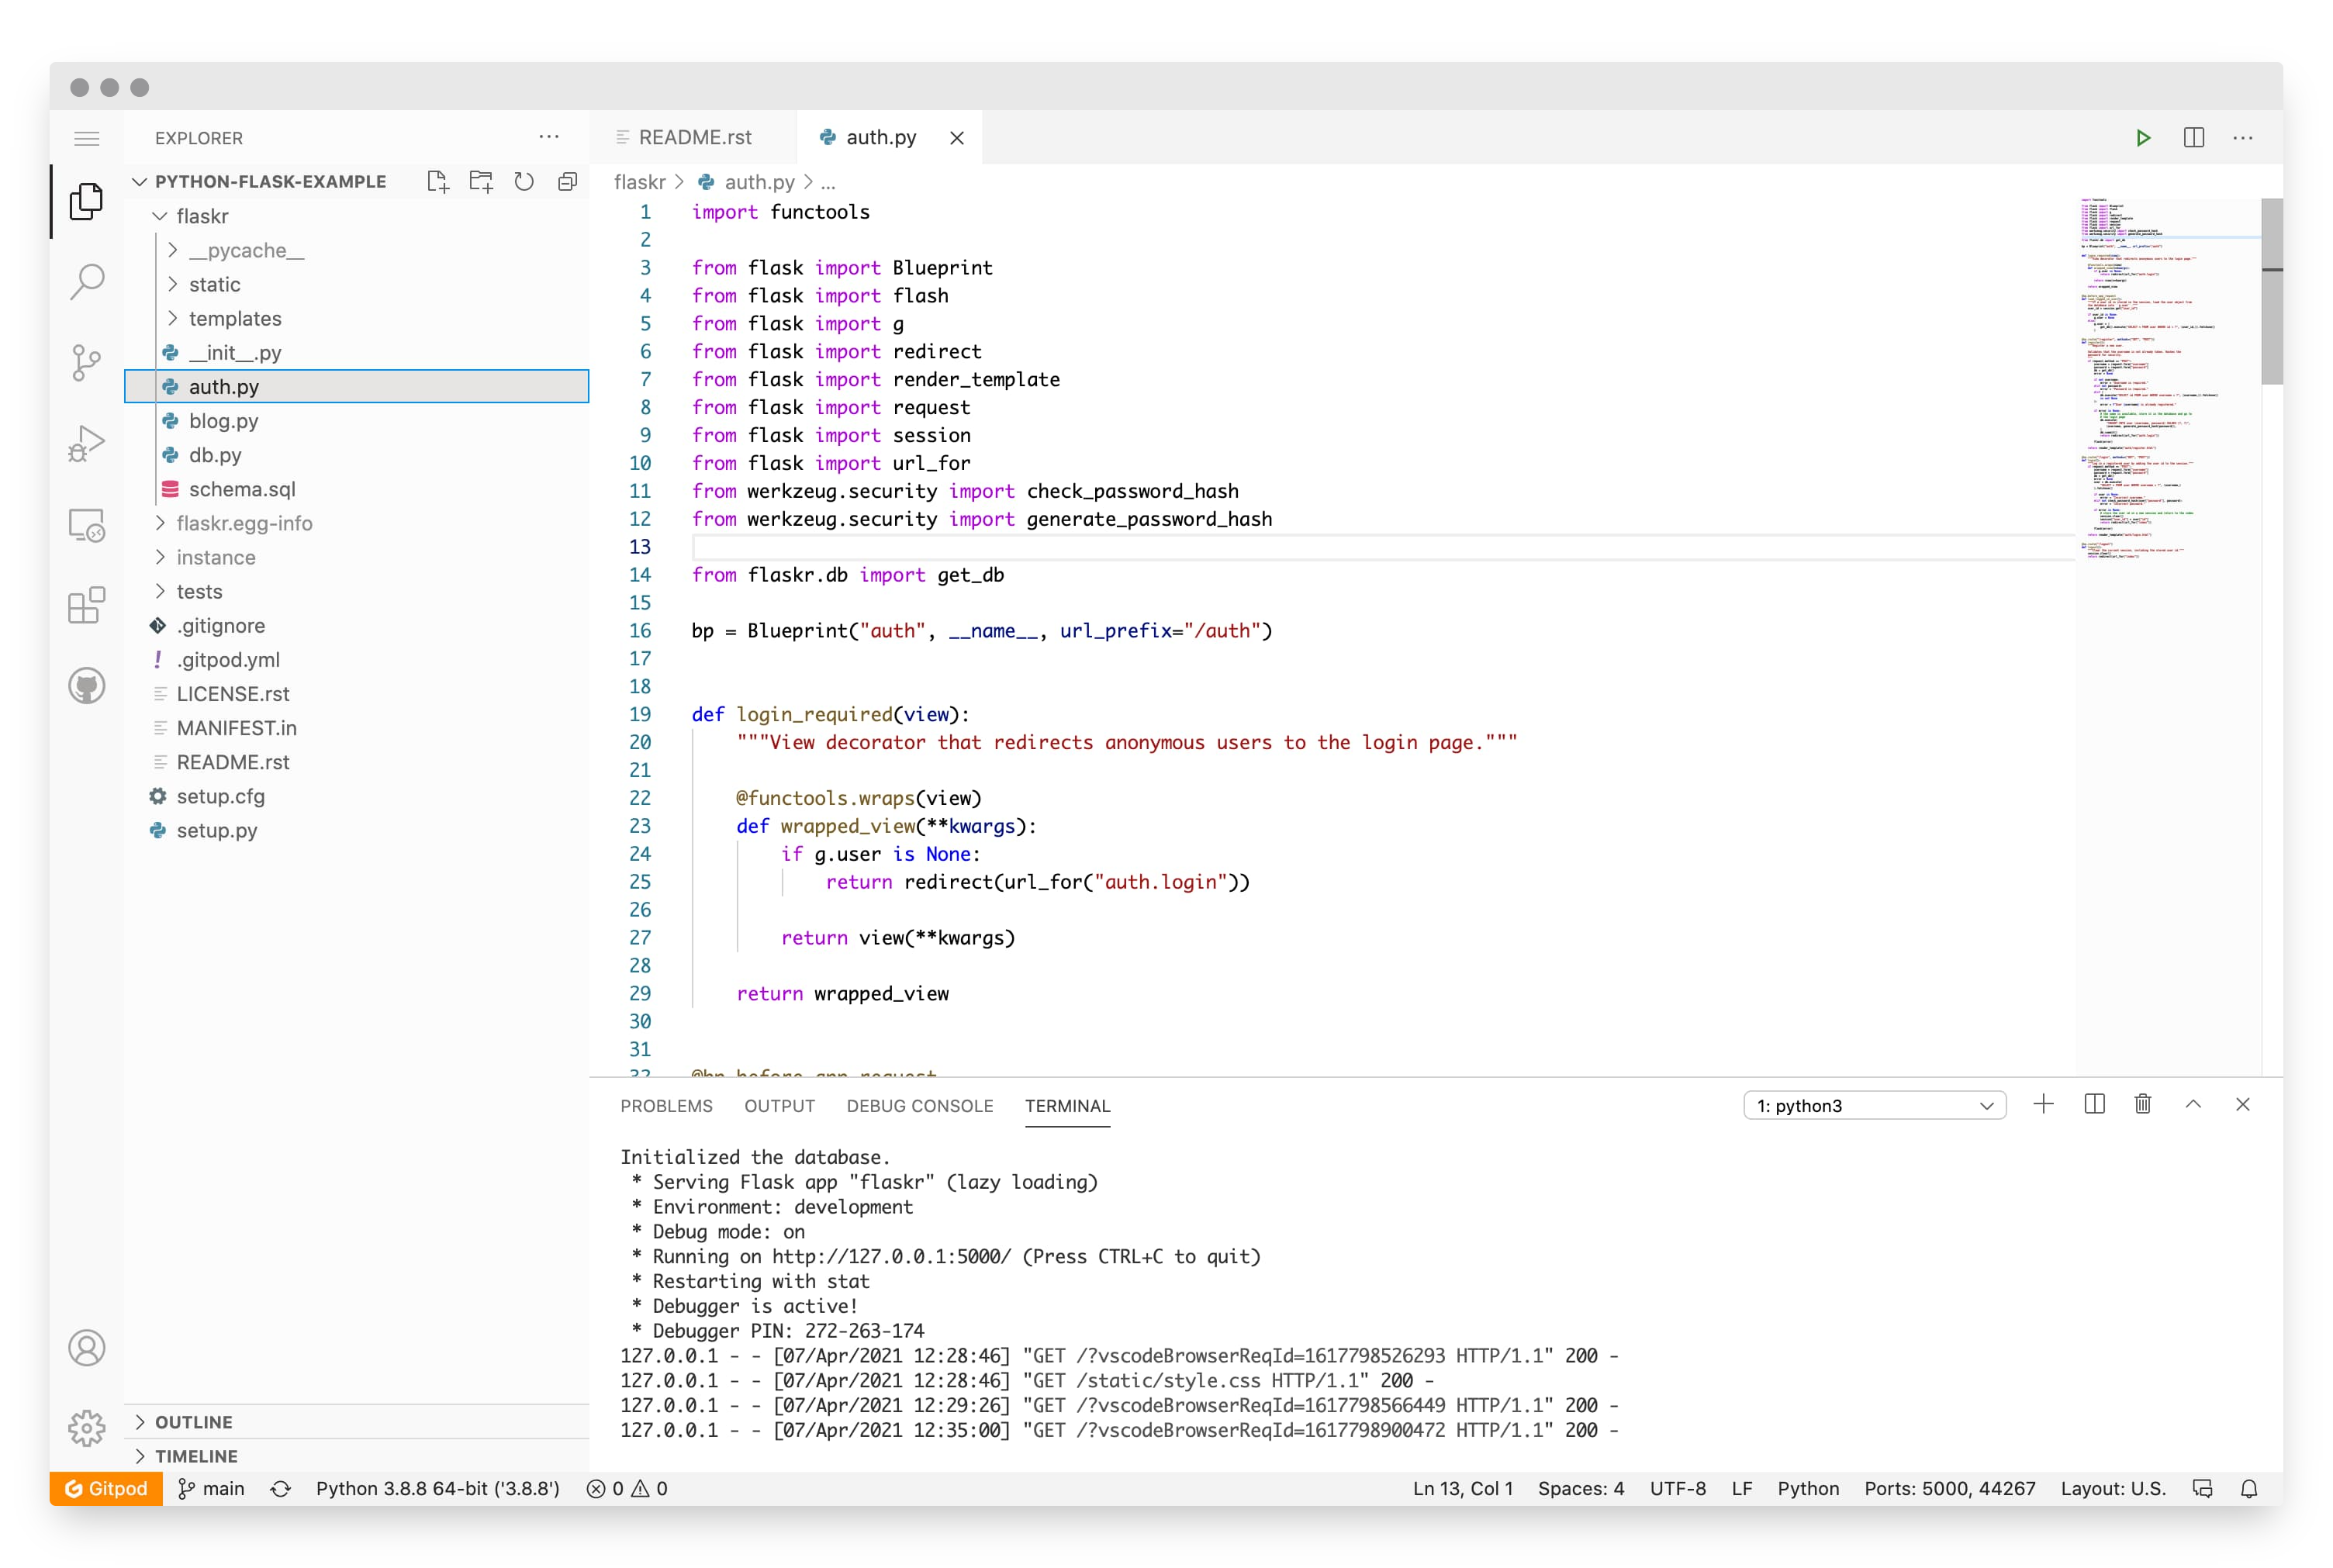Open the Source Control view

(87, 362)
